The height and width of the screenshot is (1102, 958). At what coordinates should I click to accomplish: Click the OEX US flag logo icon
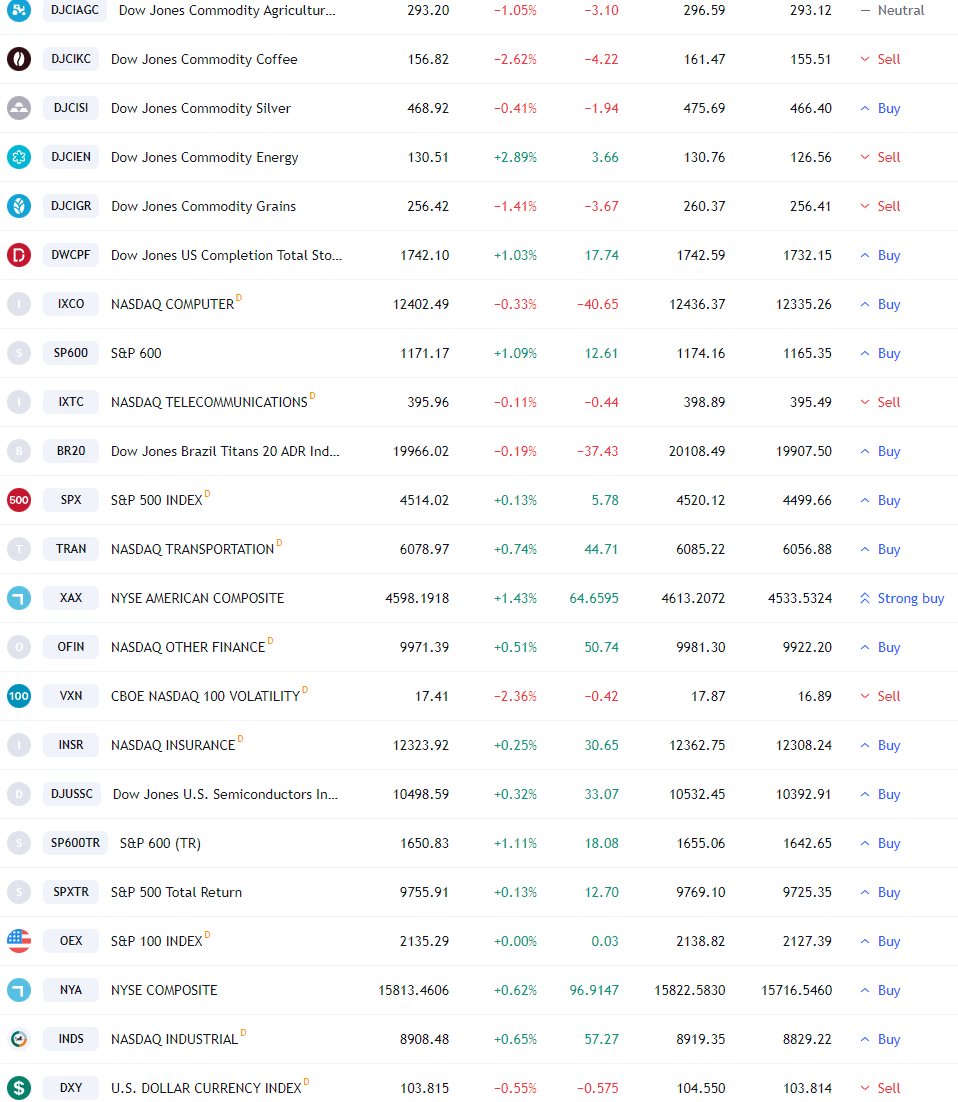(x=19, y=941)
